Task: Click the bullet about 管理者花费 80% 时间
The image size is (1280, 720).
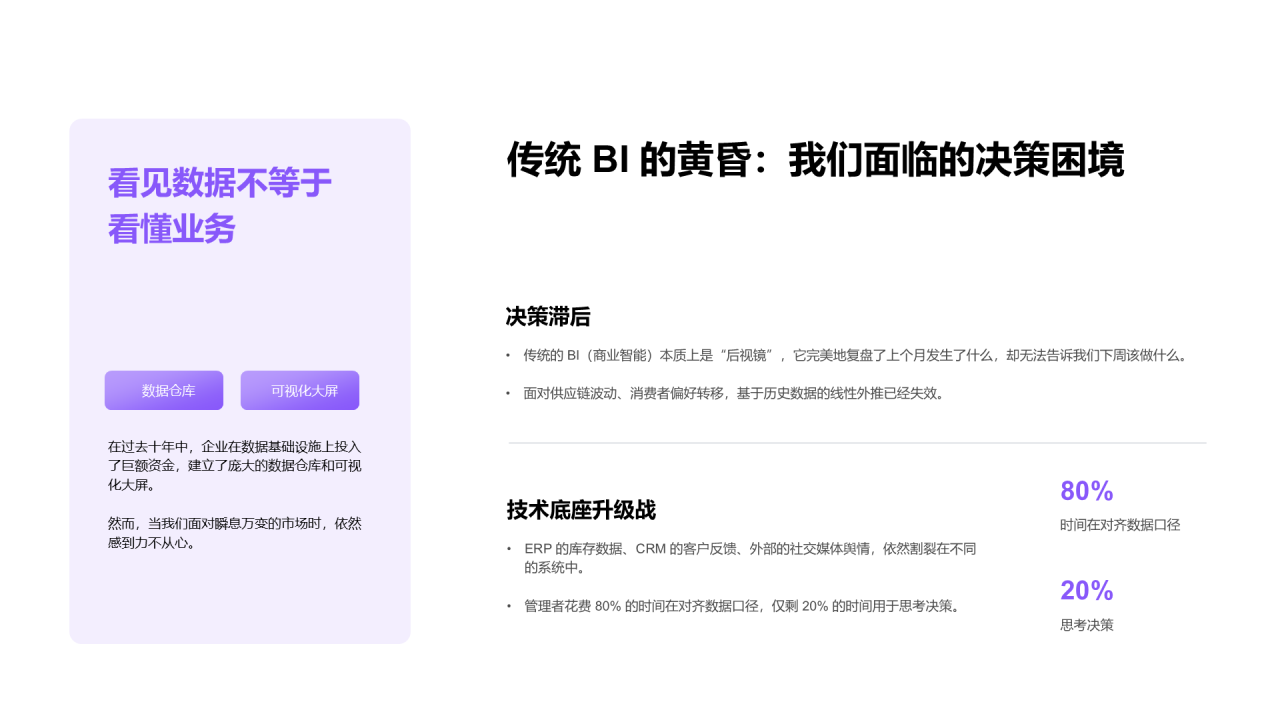Action: pos(741,603)
